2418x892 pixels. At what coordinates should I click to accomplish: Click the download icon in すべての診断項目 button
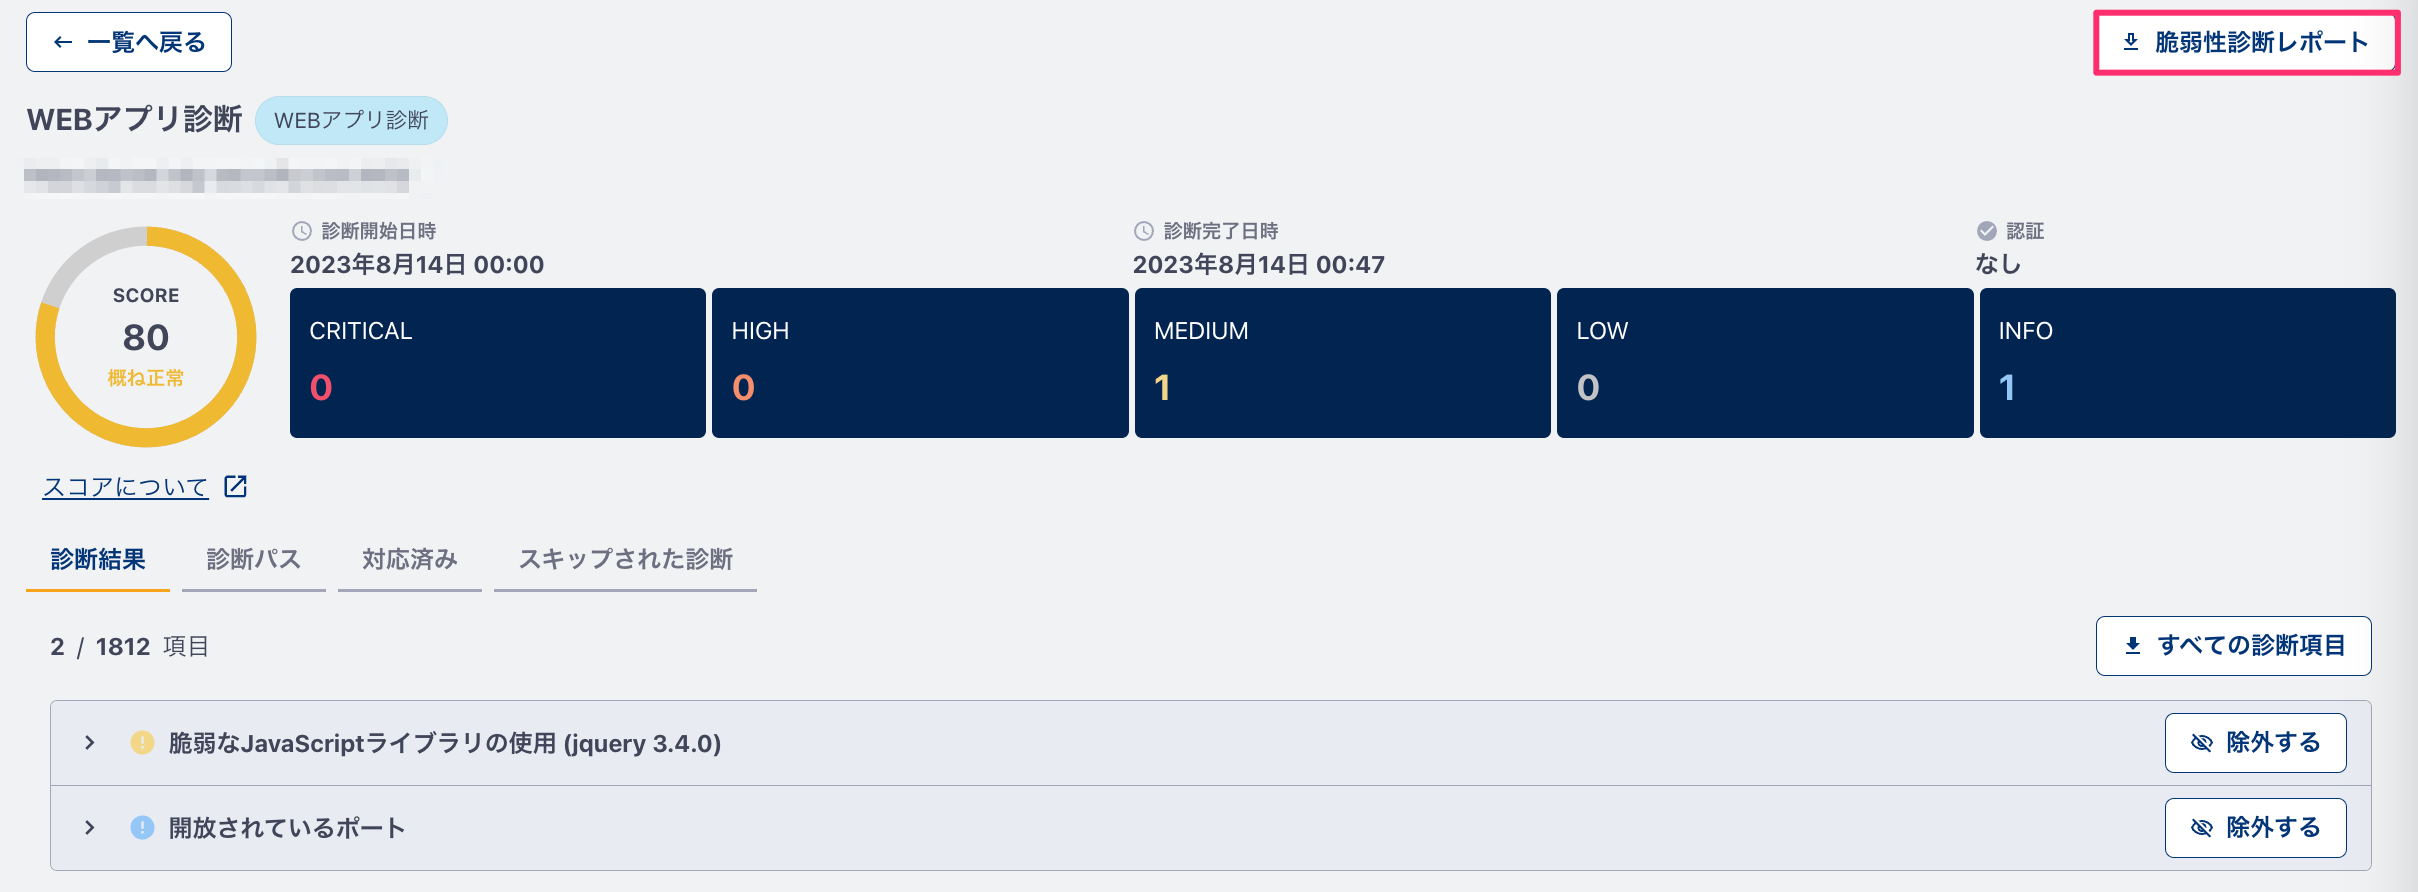click(2133, 646)
